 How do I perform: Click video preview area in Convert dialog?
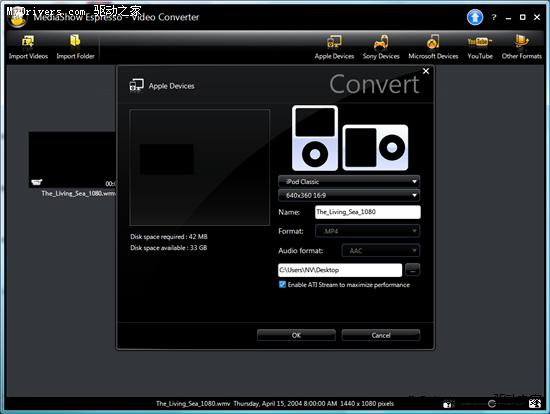(200, 167)
